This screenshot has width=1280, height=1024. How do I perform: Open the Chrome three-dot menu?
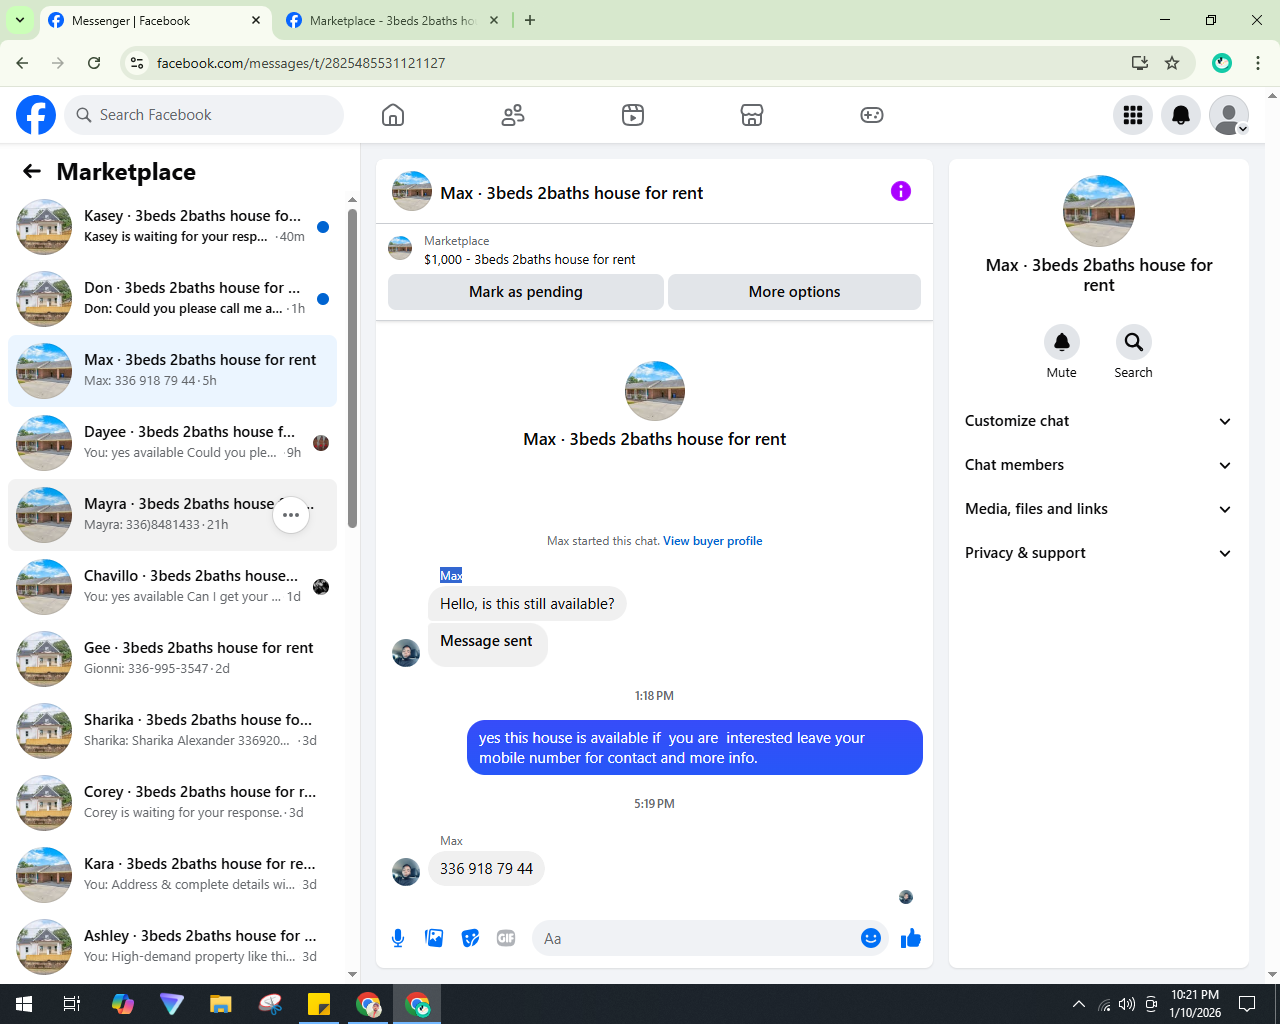click(x=1258, y=63)
